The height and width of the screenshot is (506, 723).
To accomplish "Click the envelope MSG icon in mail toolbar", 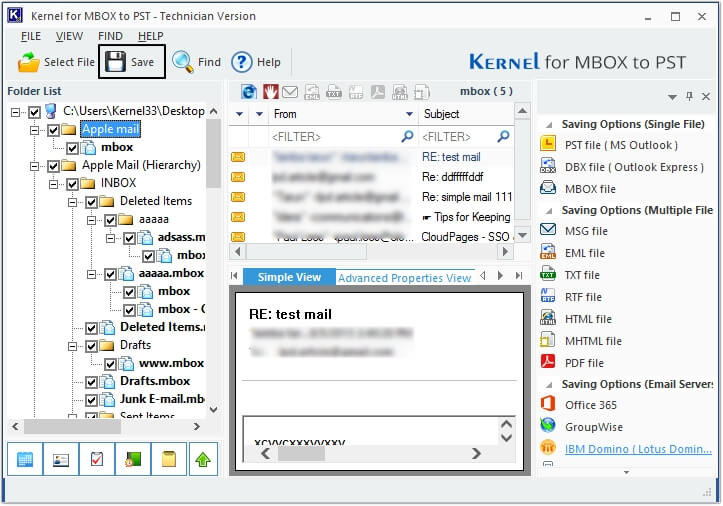I will tap(290, 92).
